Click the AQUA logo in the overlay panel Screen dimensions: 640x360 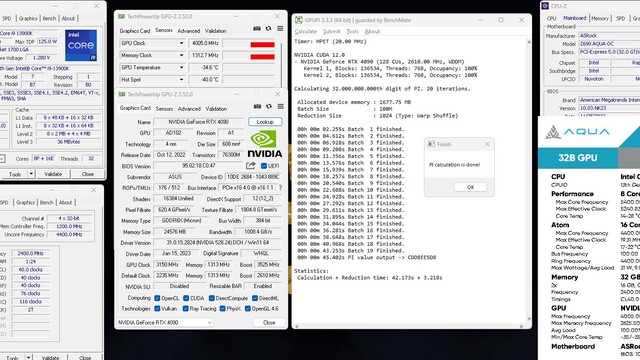pyautogui.click(x=578, y=132)
